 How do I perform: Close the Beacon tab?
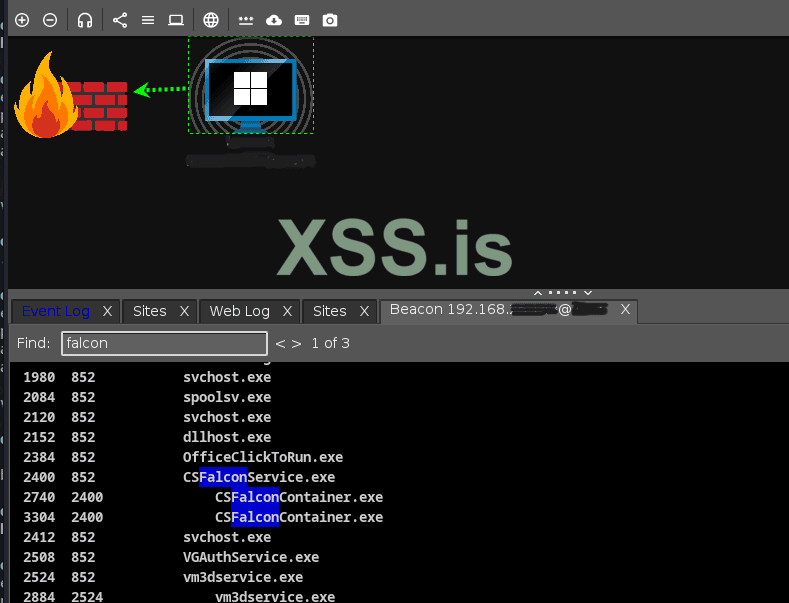tap(625, 309)
